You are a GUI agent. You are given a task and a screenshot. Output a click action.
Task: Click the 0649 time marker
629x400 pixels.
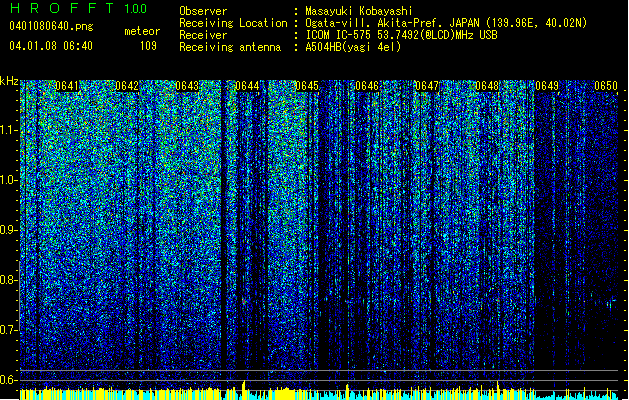[x=547, y=86]
